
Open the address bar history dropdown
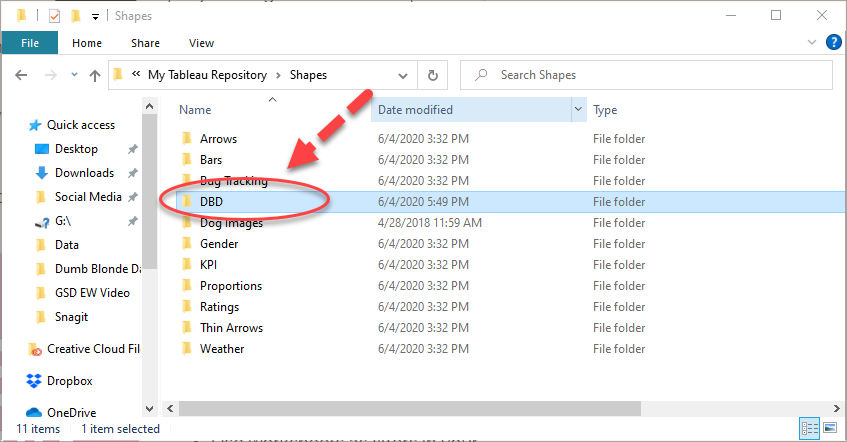pos(403,76)
